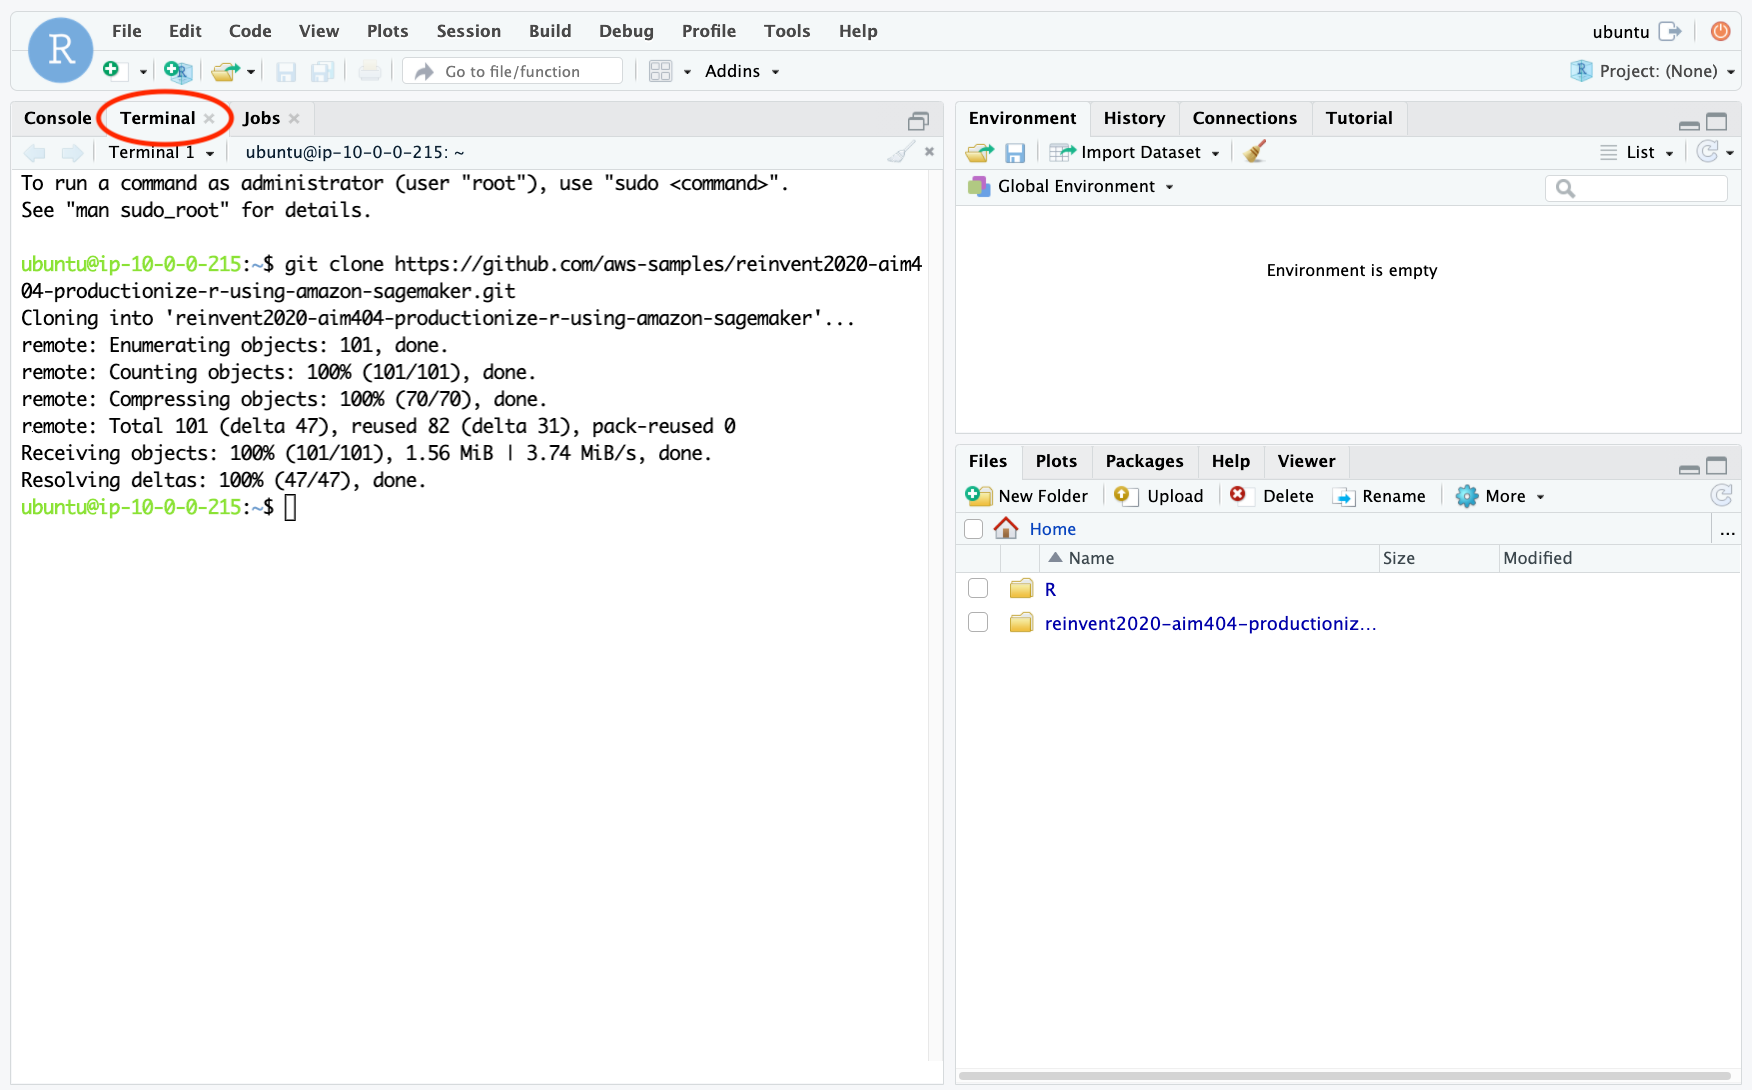This screenshot has height=1090, width=1752.
Task: Click the Print document icon
Action: [370, 71]
